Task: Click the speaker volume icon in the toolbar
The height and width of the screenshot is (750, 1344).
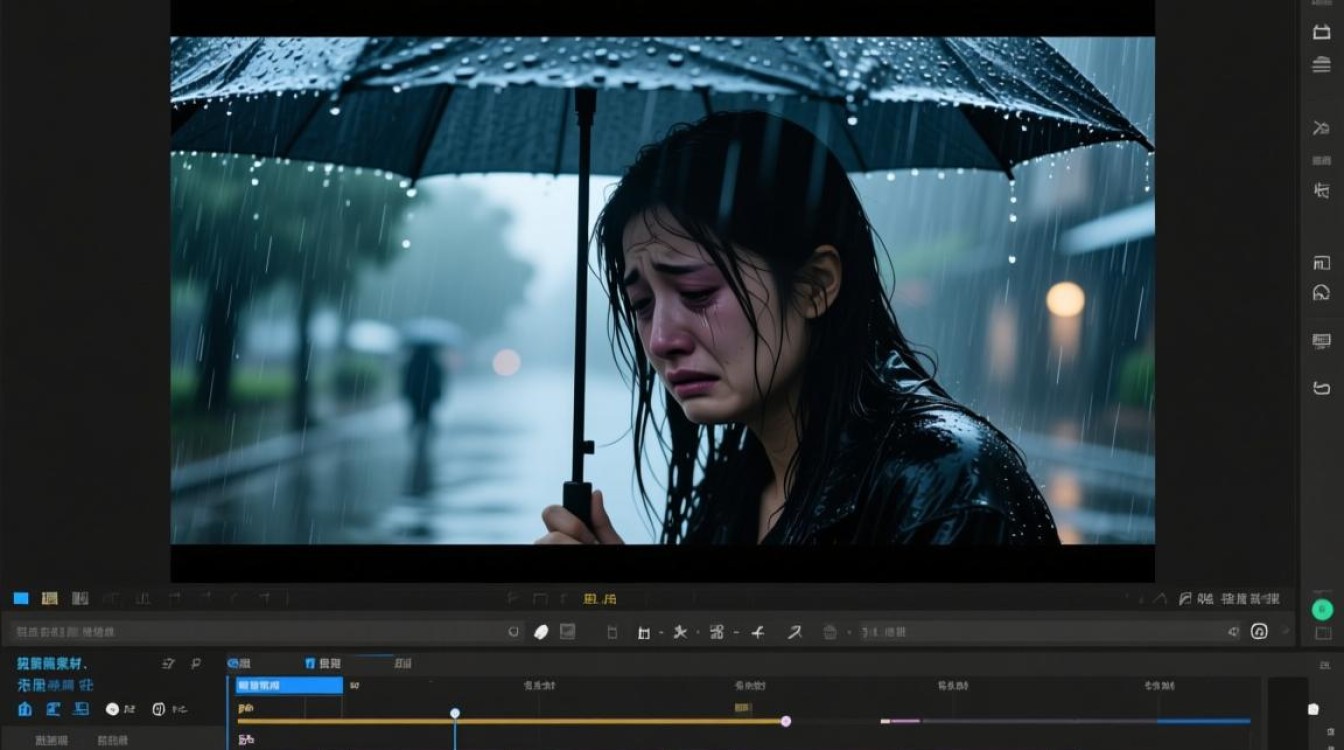Action: (1234, 632)
